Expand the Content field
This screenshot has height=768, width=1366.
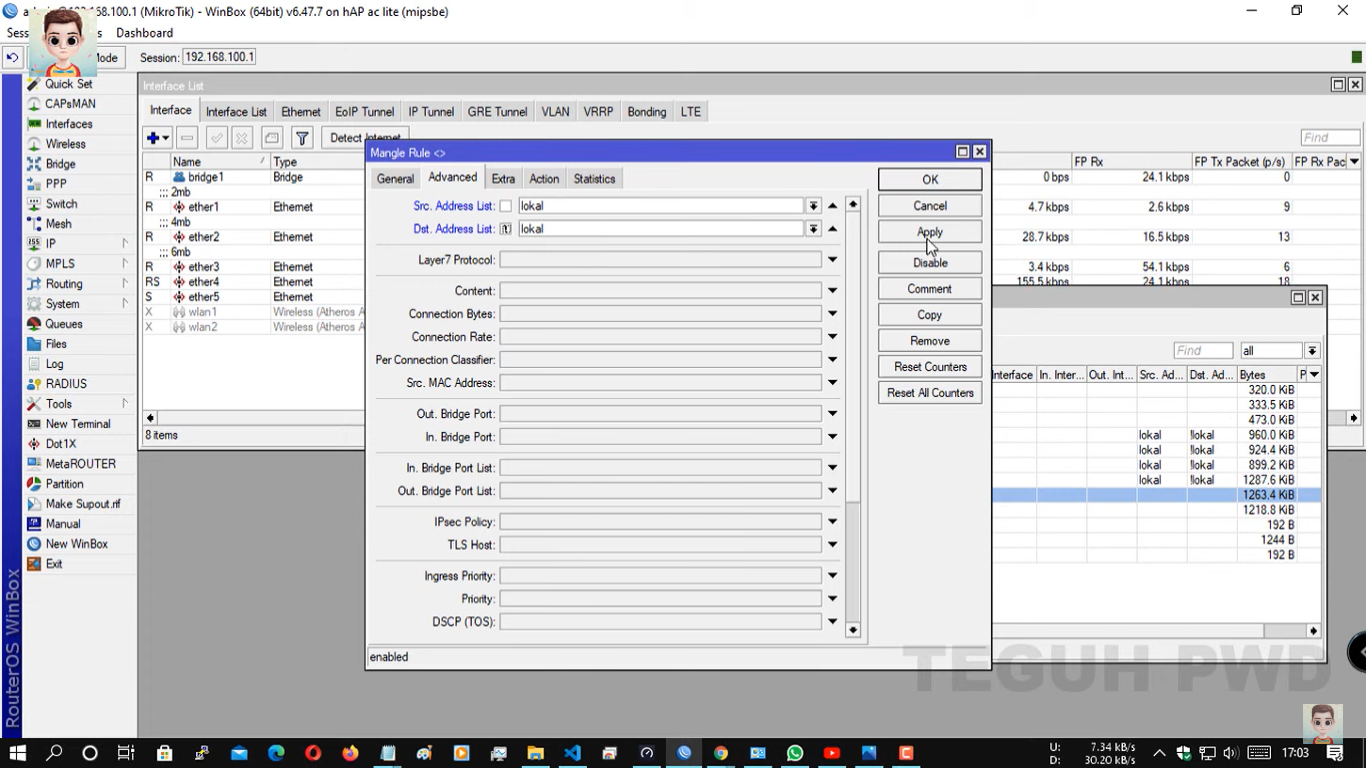click(832, 291)
